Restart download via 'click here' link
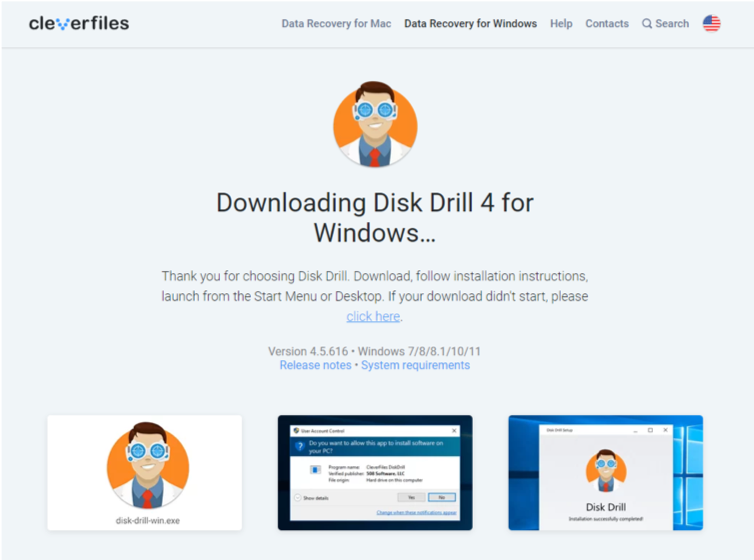This screenshot has height=560, width=754. click(x=373, y=316)
